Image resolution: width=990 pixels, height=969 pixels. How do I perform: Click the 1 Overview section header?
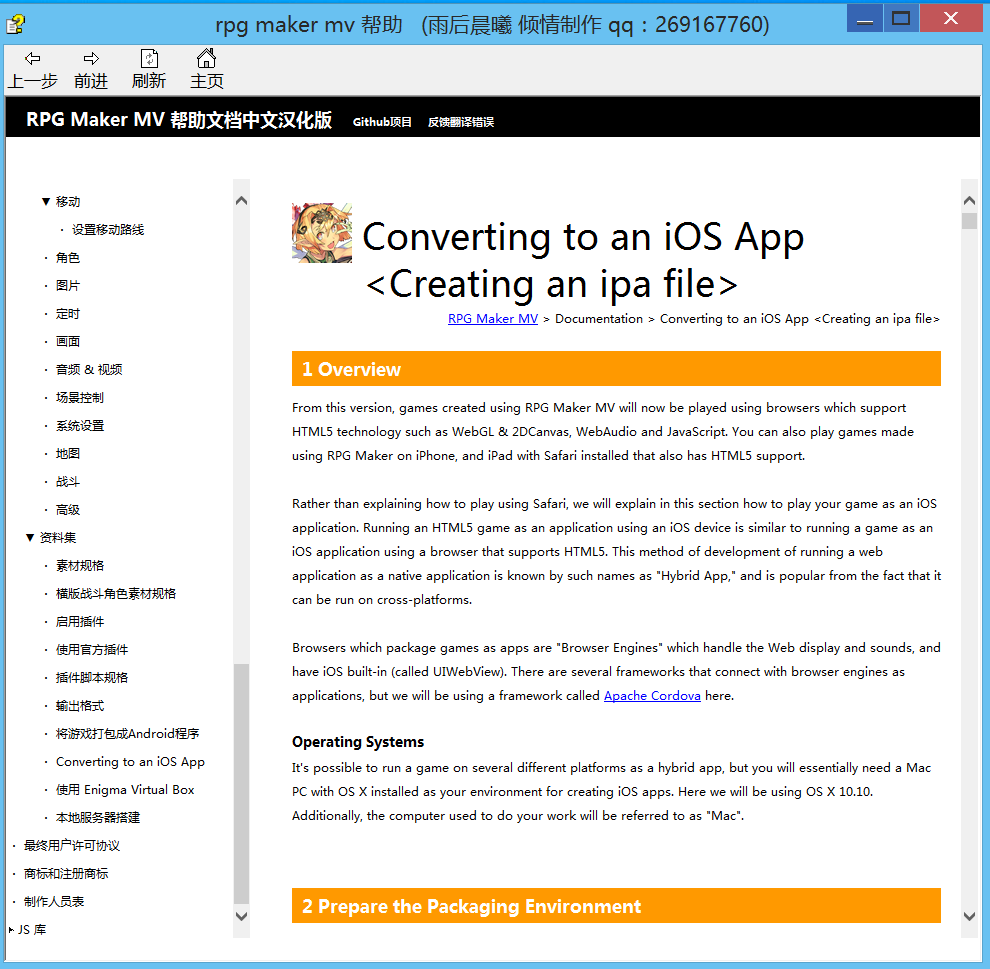point(616,369)
